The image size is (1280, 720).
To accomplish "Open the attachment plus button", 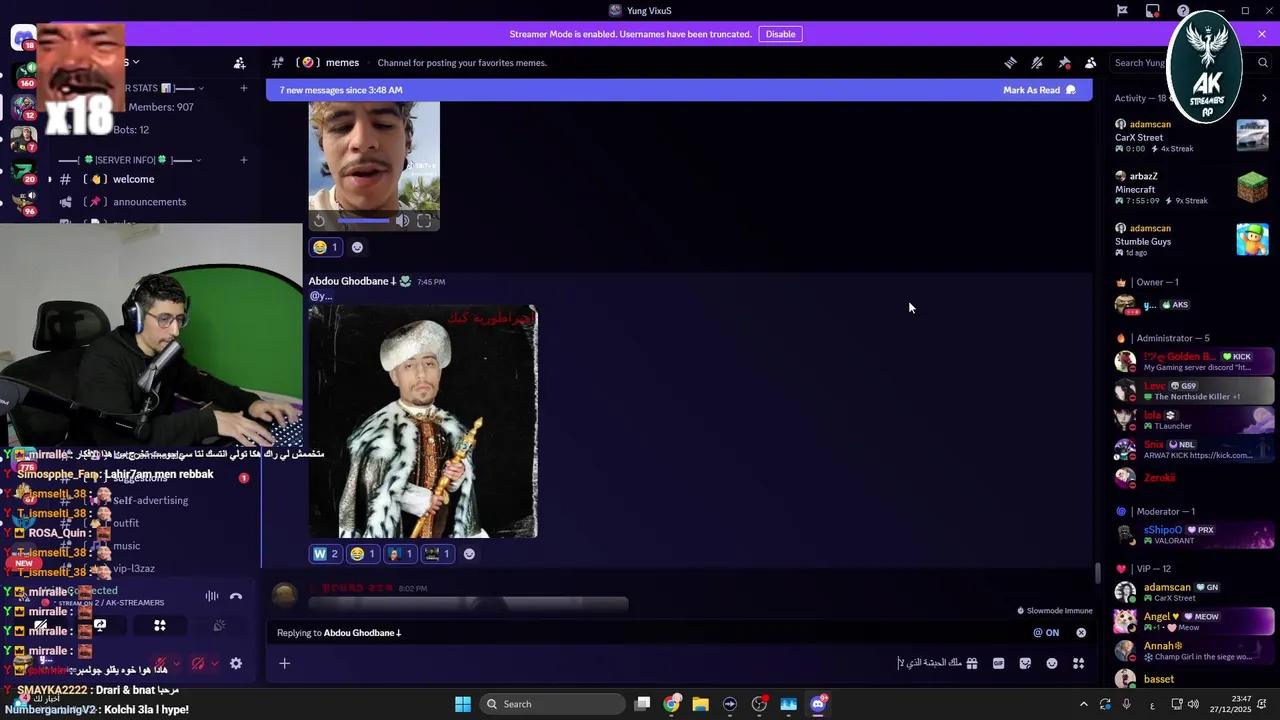I will [x=285, y=663].
